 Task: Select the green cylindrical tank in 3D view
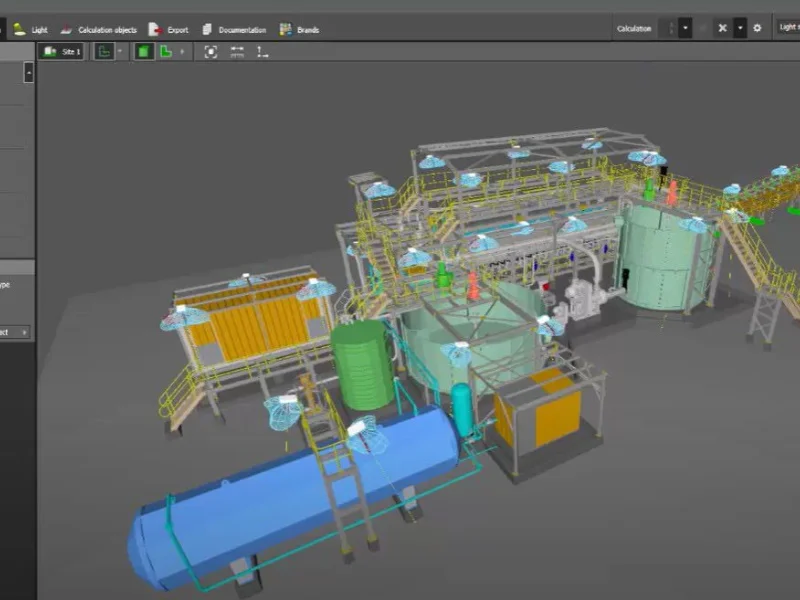[363, 364]
